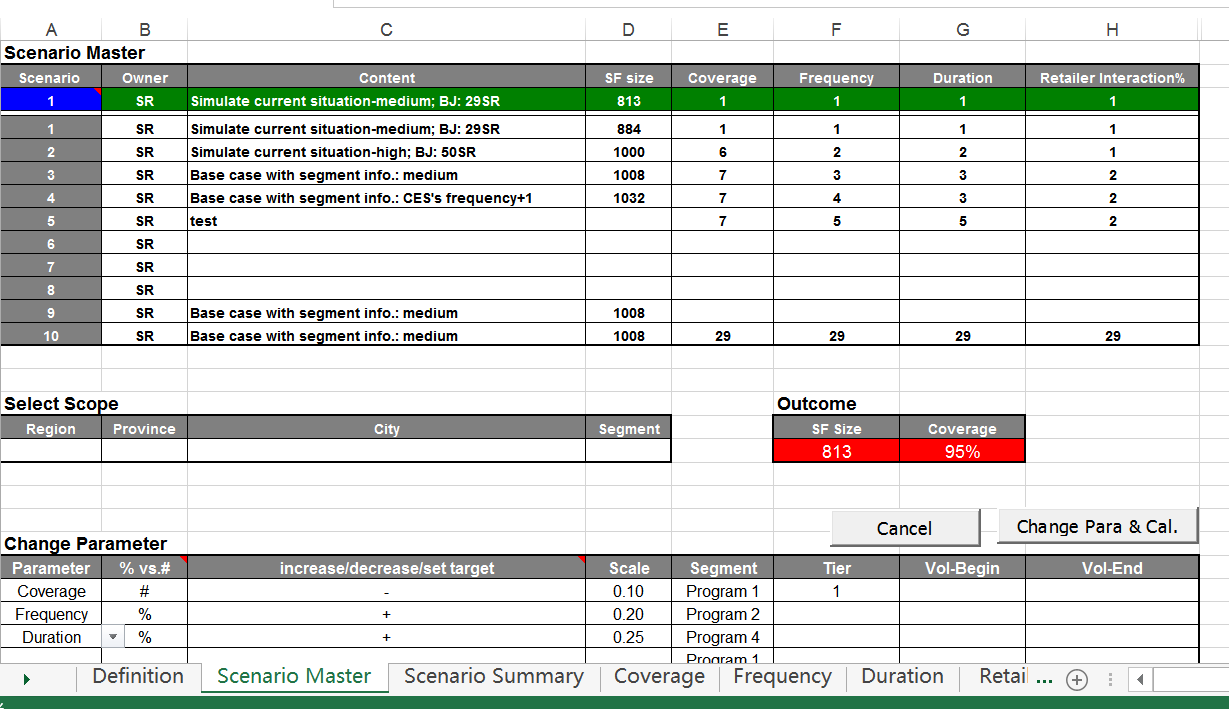This screenshot has height=709, width=1229.
Task: Click the Cancel button
Action: (x=905, y=528)
